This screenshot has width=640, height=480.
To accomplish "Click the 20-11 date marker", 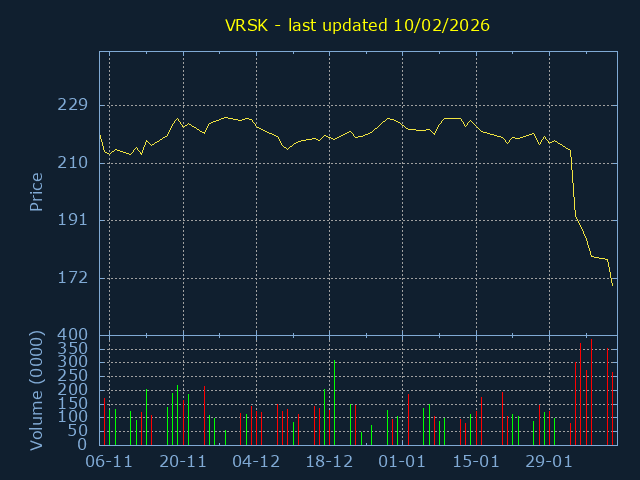I will tap(183, 462).
